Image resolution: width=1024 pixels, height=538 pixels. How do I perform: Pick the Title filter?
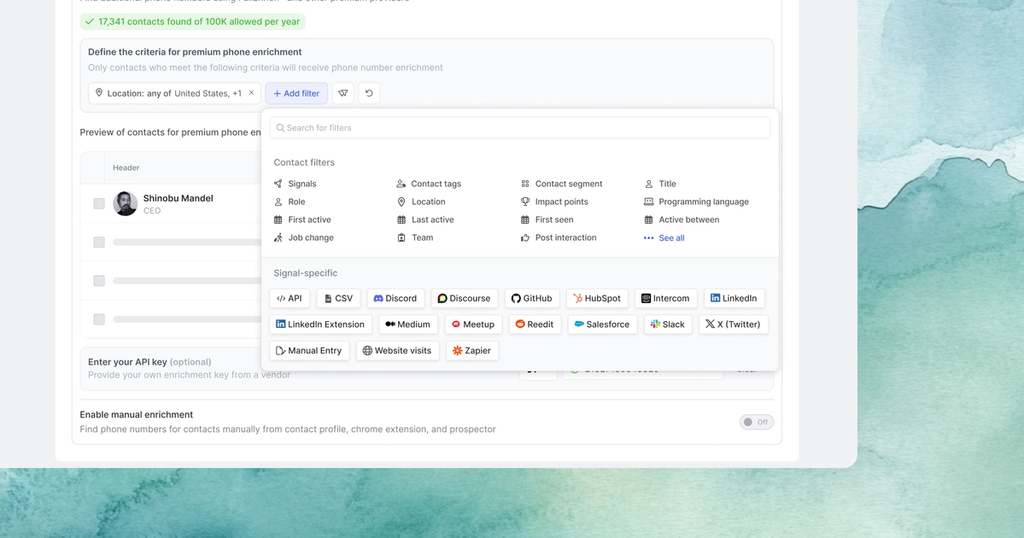(x=660, y=184)
